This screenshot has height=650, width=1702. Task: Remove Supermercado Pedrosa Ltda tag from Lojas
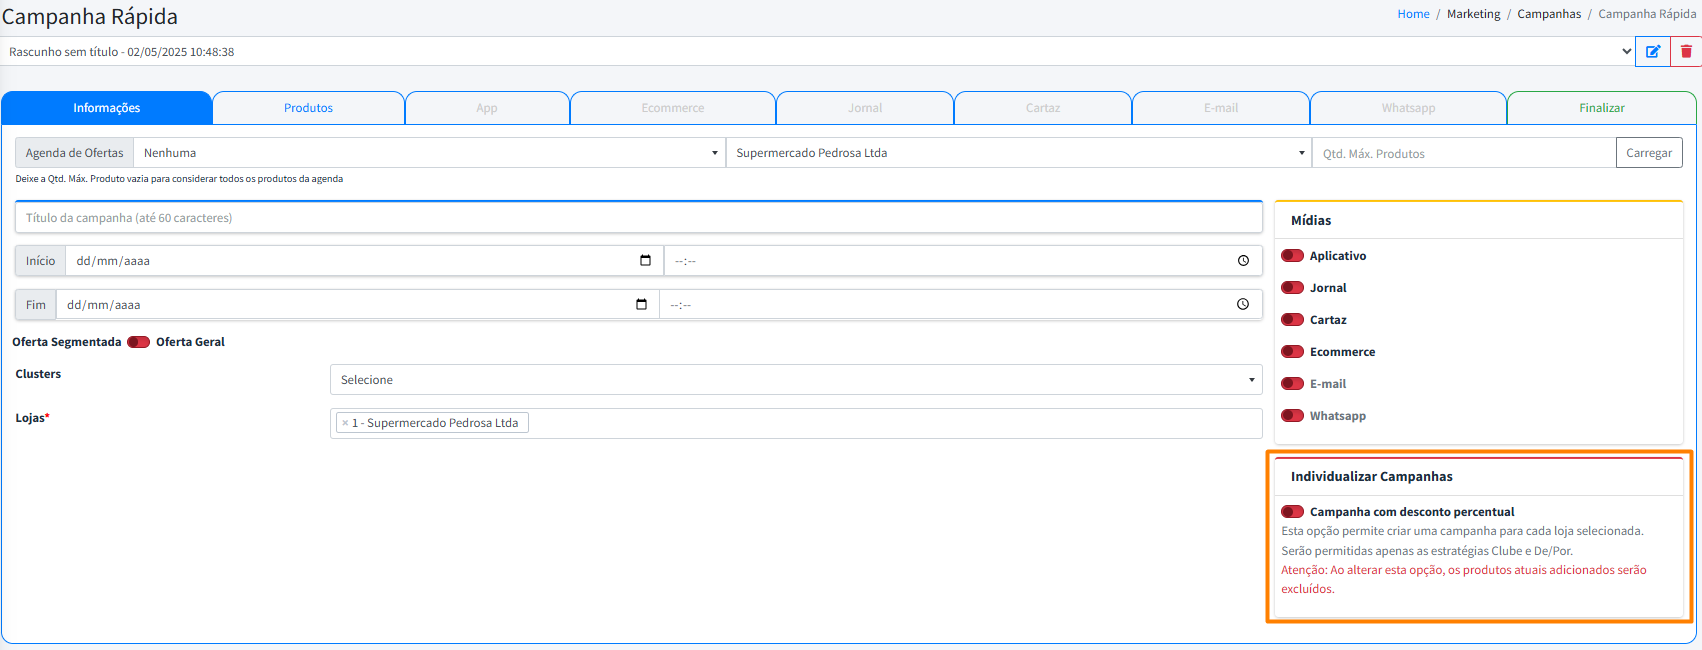[345, 424]
